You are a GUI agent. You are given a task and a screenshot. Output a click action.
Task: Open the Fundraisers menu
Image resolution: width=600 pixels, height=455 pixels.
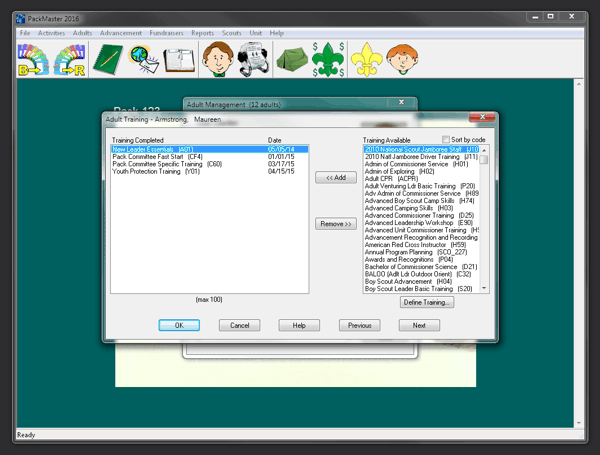(x=166, y=33)
